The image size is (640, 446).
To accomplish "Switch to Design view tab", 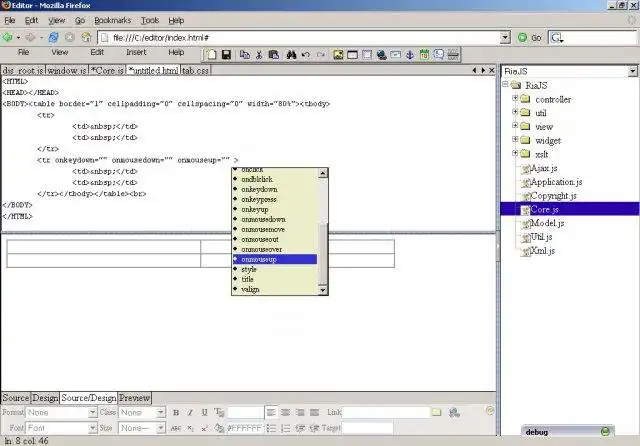I will coord(45,398).
